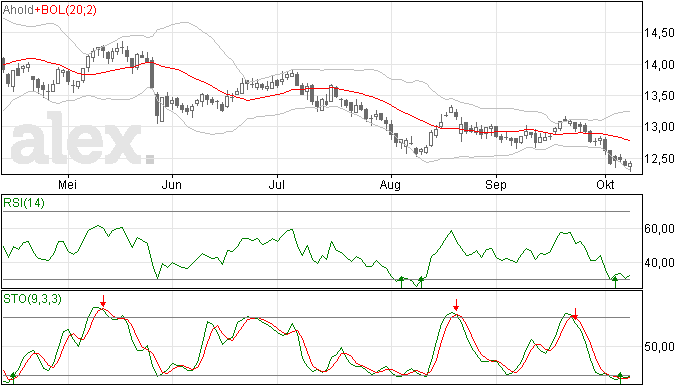
Task: Click the STO(9,3,3) indicator label
Action: (33, 299)
